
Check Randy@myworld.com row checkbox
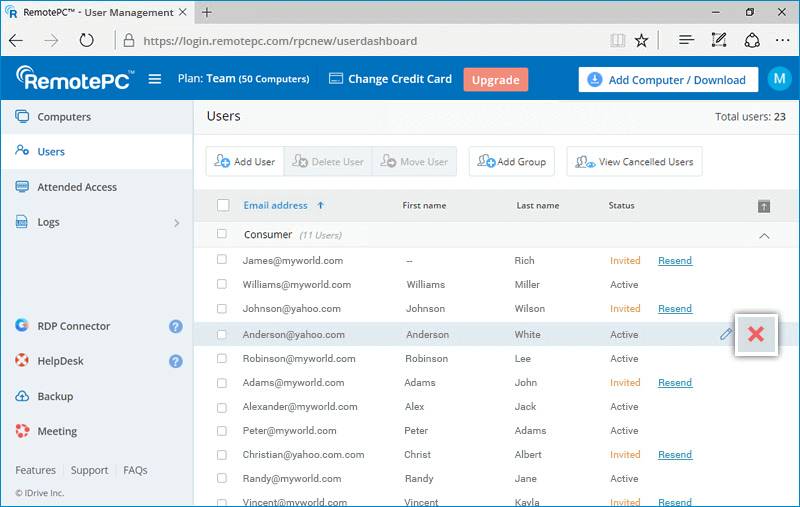click(221, 478)
